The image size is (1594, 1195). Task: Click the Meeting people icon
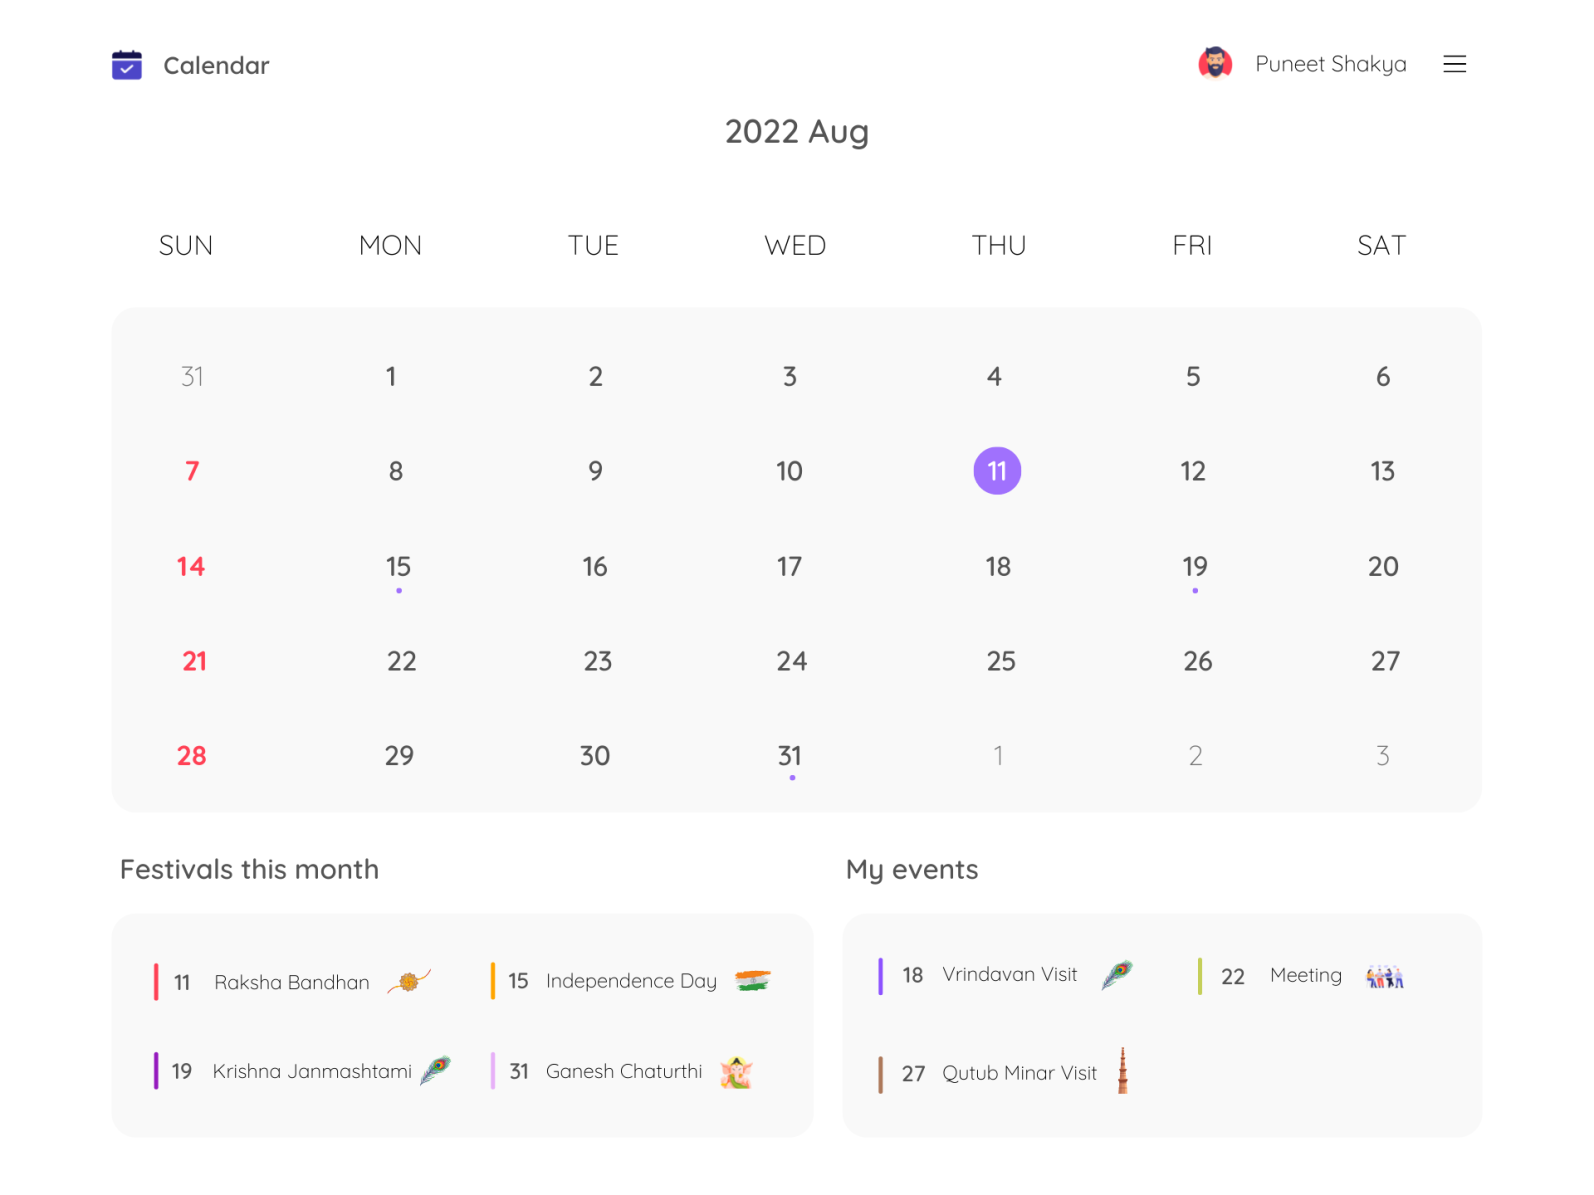click(1385, 976)
